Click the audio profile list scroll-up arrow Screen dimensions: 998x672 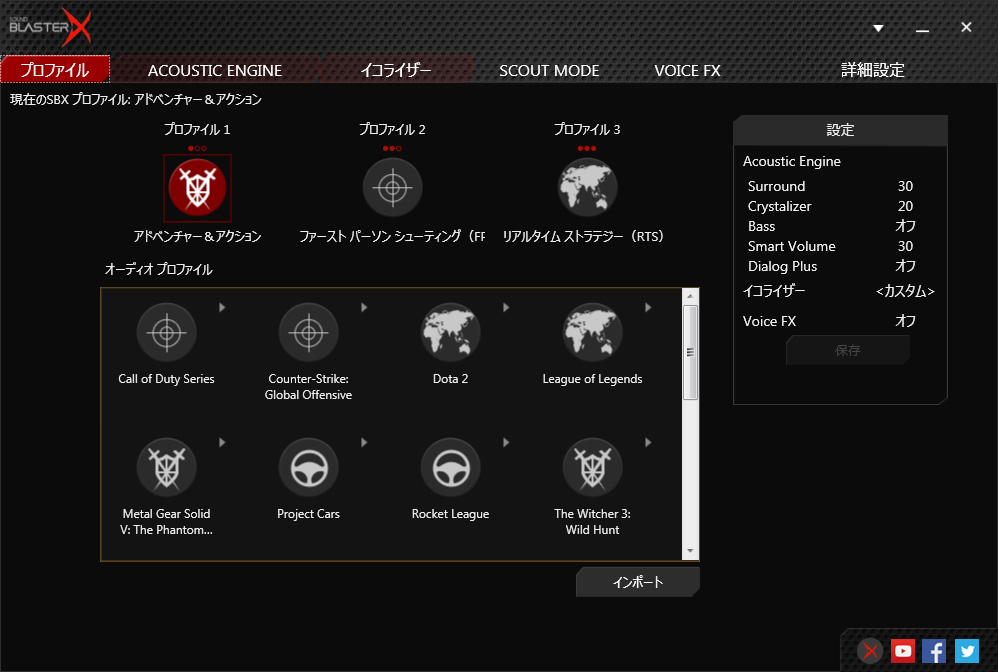coord(690,296)
